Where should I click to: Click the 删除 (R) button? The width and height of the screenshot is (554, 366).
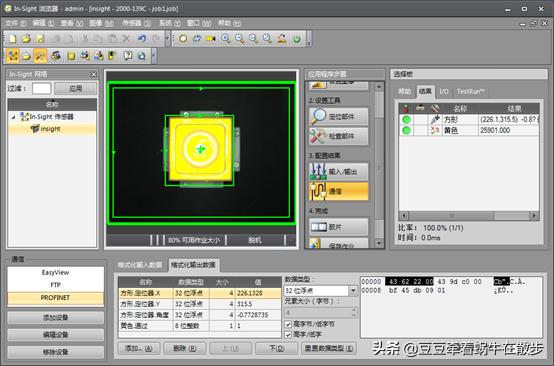click(184, 348)
